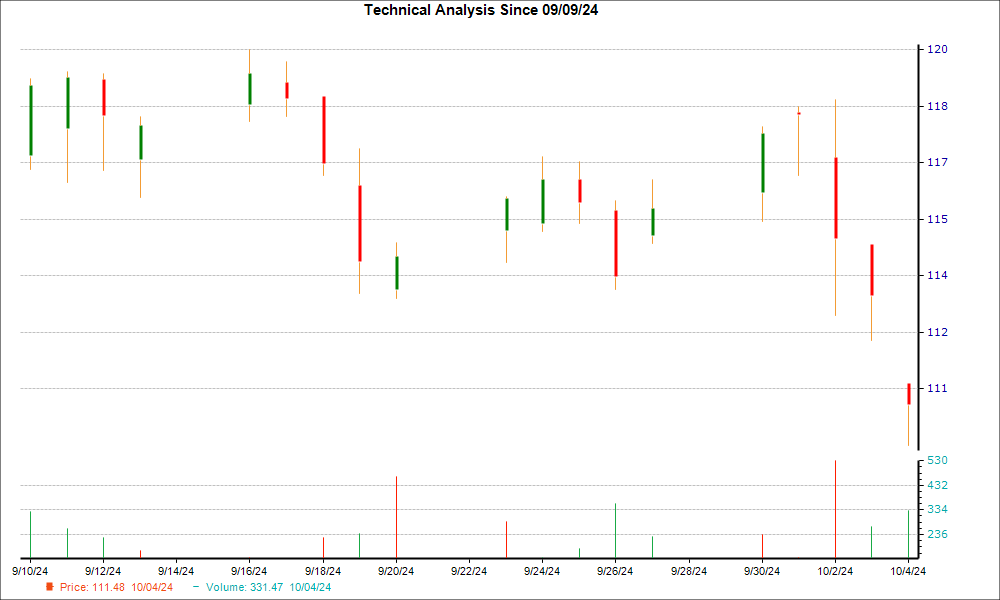Click the 334 volume axis label

(x=937, y=509)
